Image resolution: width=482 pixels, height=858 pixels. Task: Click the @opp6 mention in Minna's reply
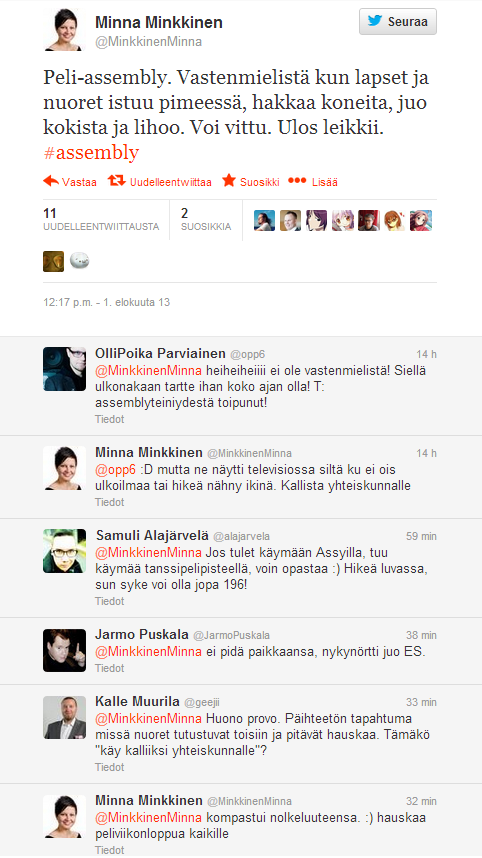[115, 470]
